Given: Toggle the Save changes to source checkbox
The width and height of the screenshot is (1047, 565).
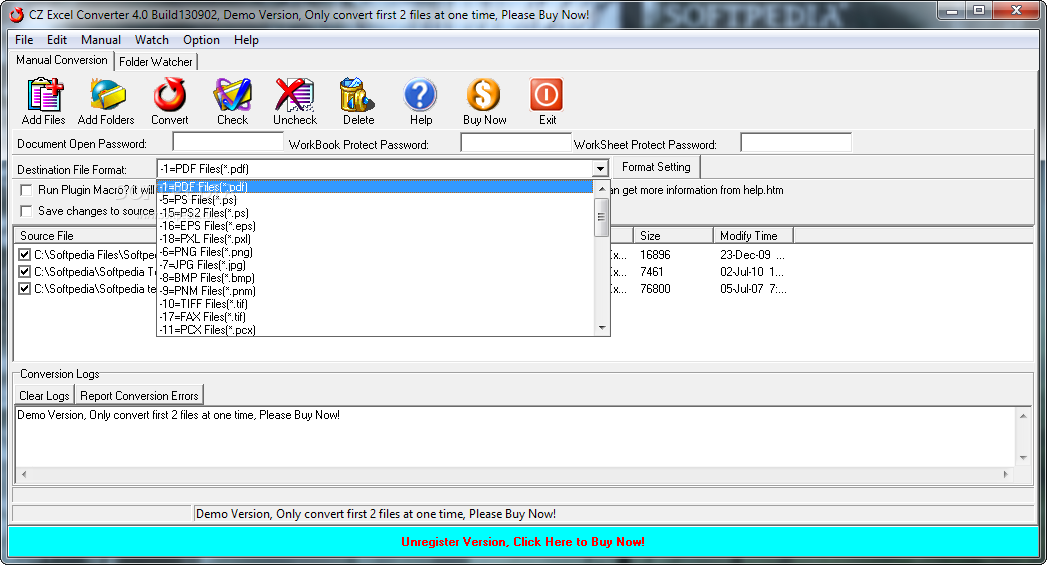Looking at the screenshot, I should point(26,211).
